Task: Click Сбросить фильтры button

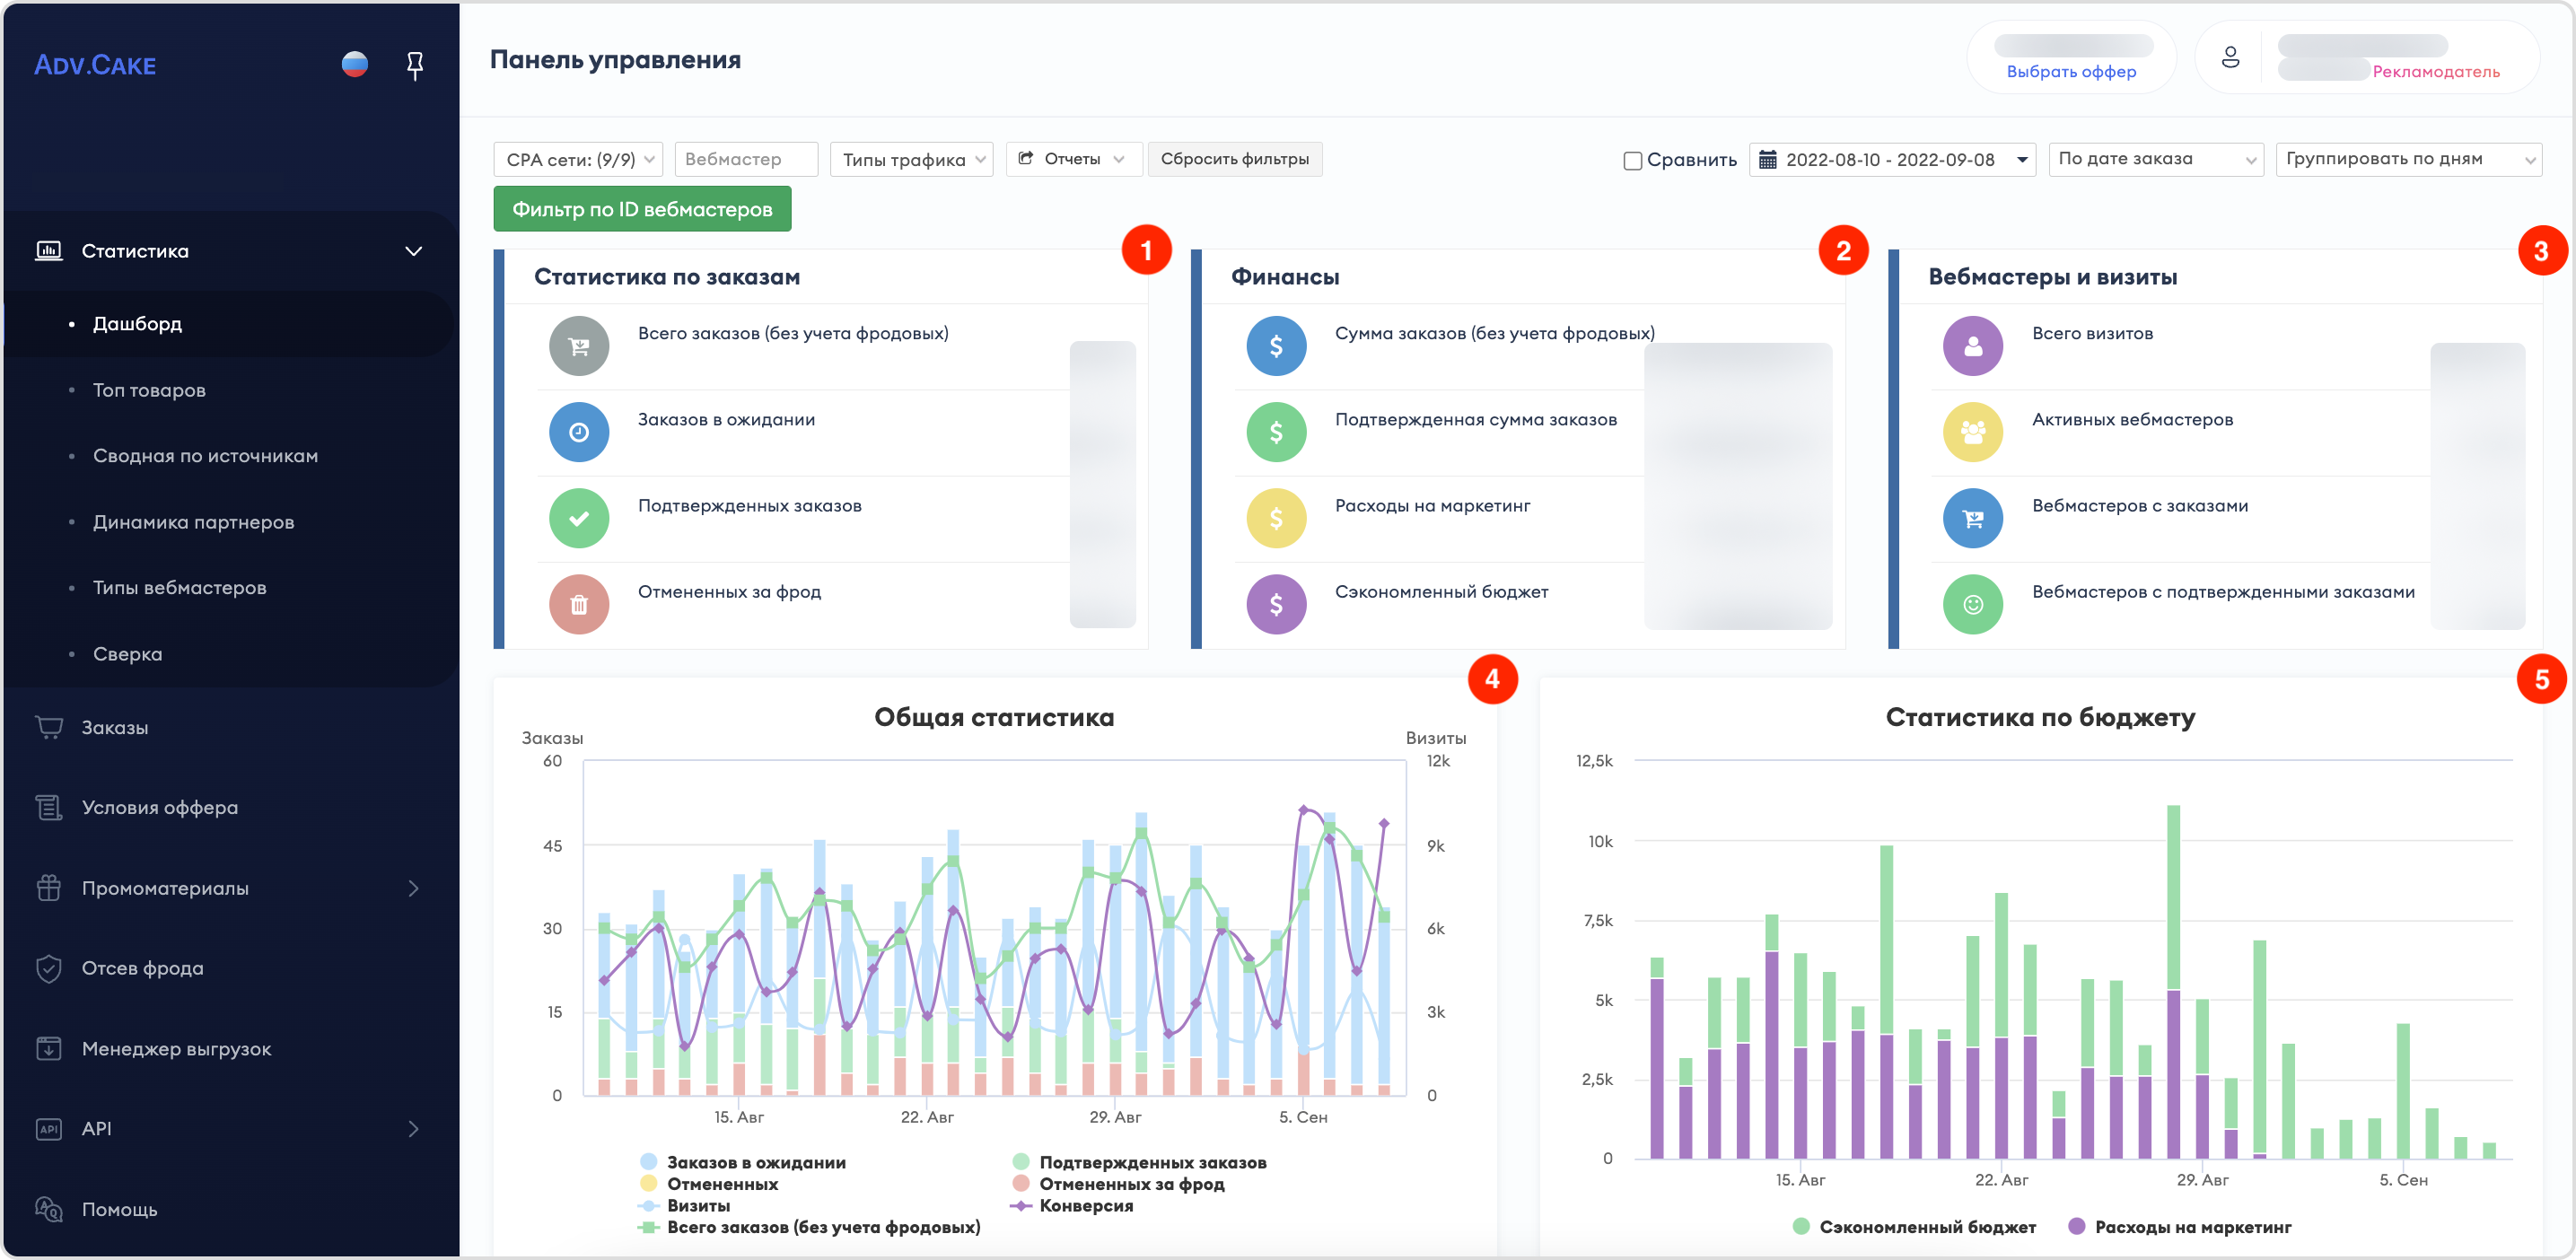Action: 1235,159
